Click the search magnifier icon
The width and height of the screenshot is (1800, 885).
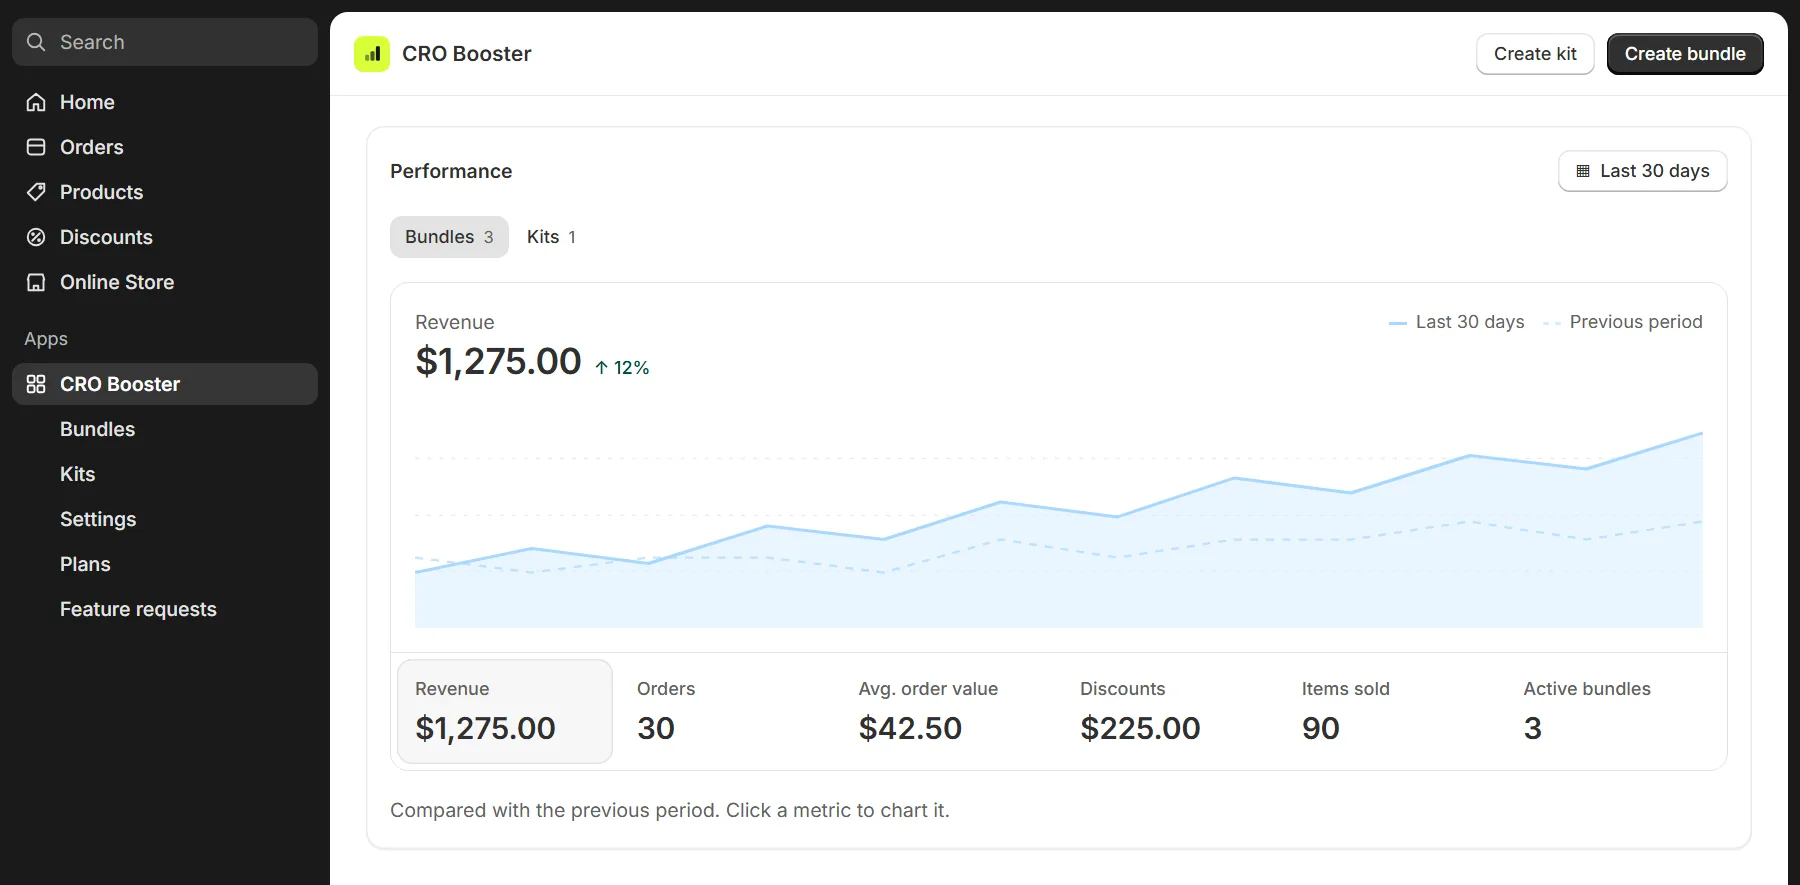click(36, 42)
